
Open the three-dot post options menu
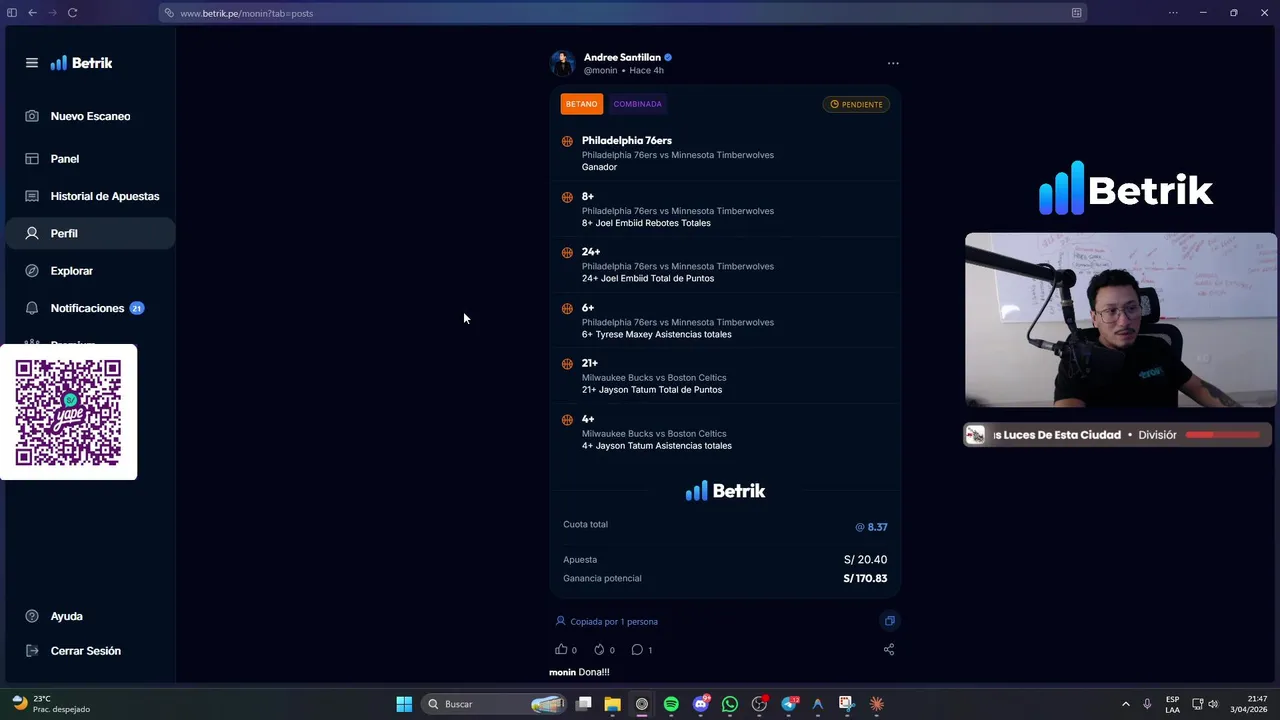click(x=893, y=63)
